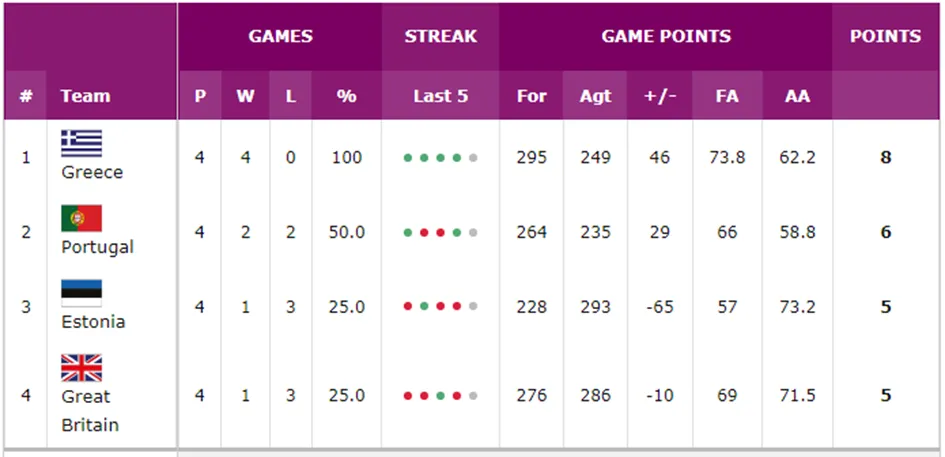The height and width of the screenshot is (457, 945).
Task: Click the POINTS header
Action: (x=885, y=36)
